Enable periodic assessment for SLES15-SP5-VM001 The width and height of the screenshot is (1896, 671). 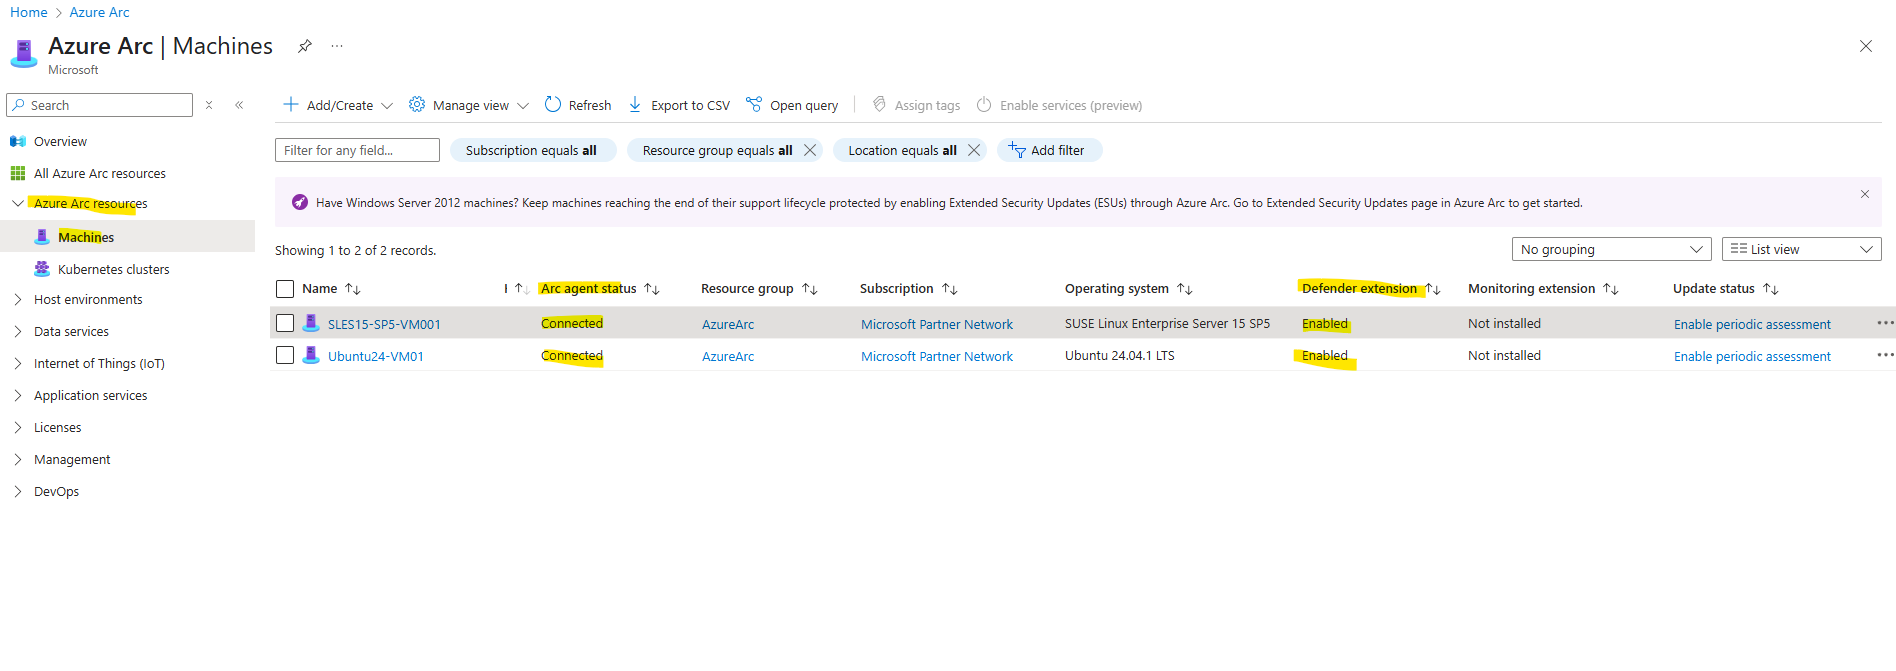pos(1752,324)
